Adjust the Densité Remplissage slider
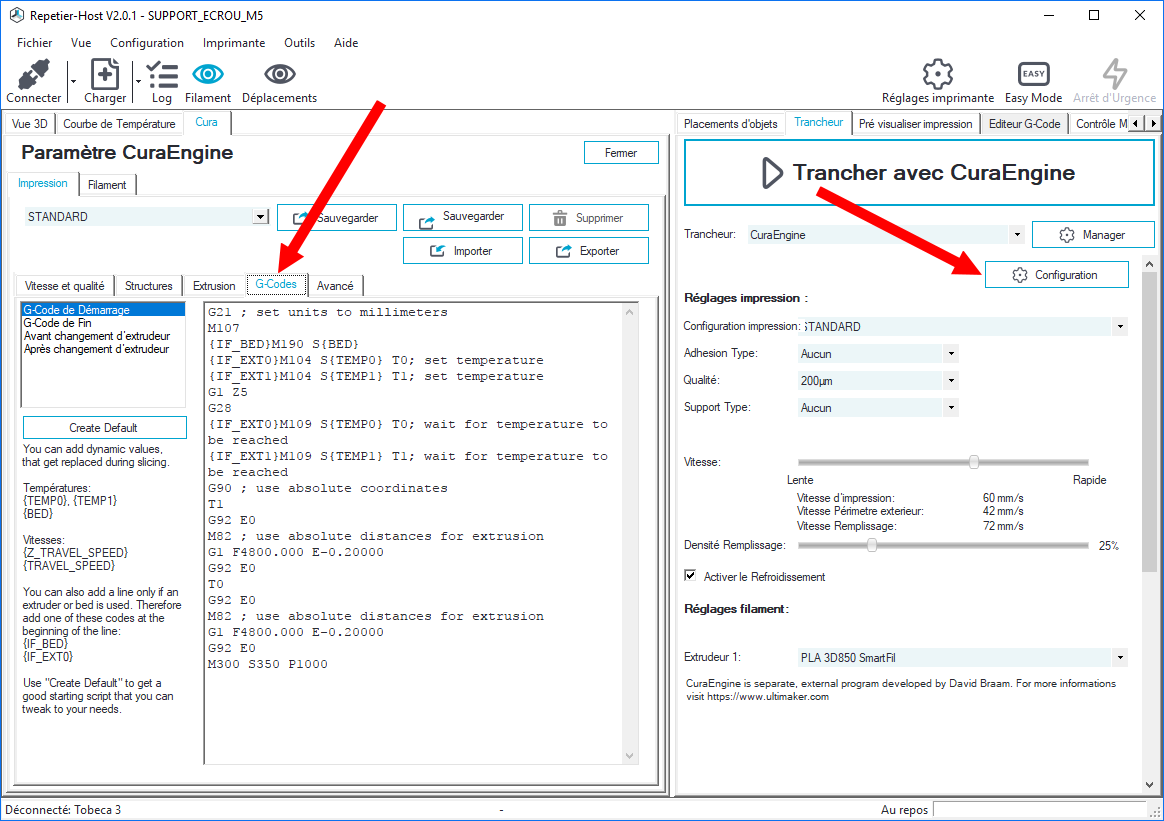 pos(872,546)
